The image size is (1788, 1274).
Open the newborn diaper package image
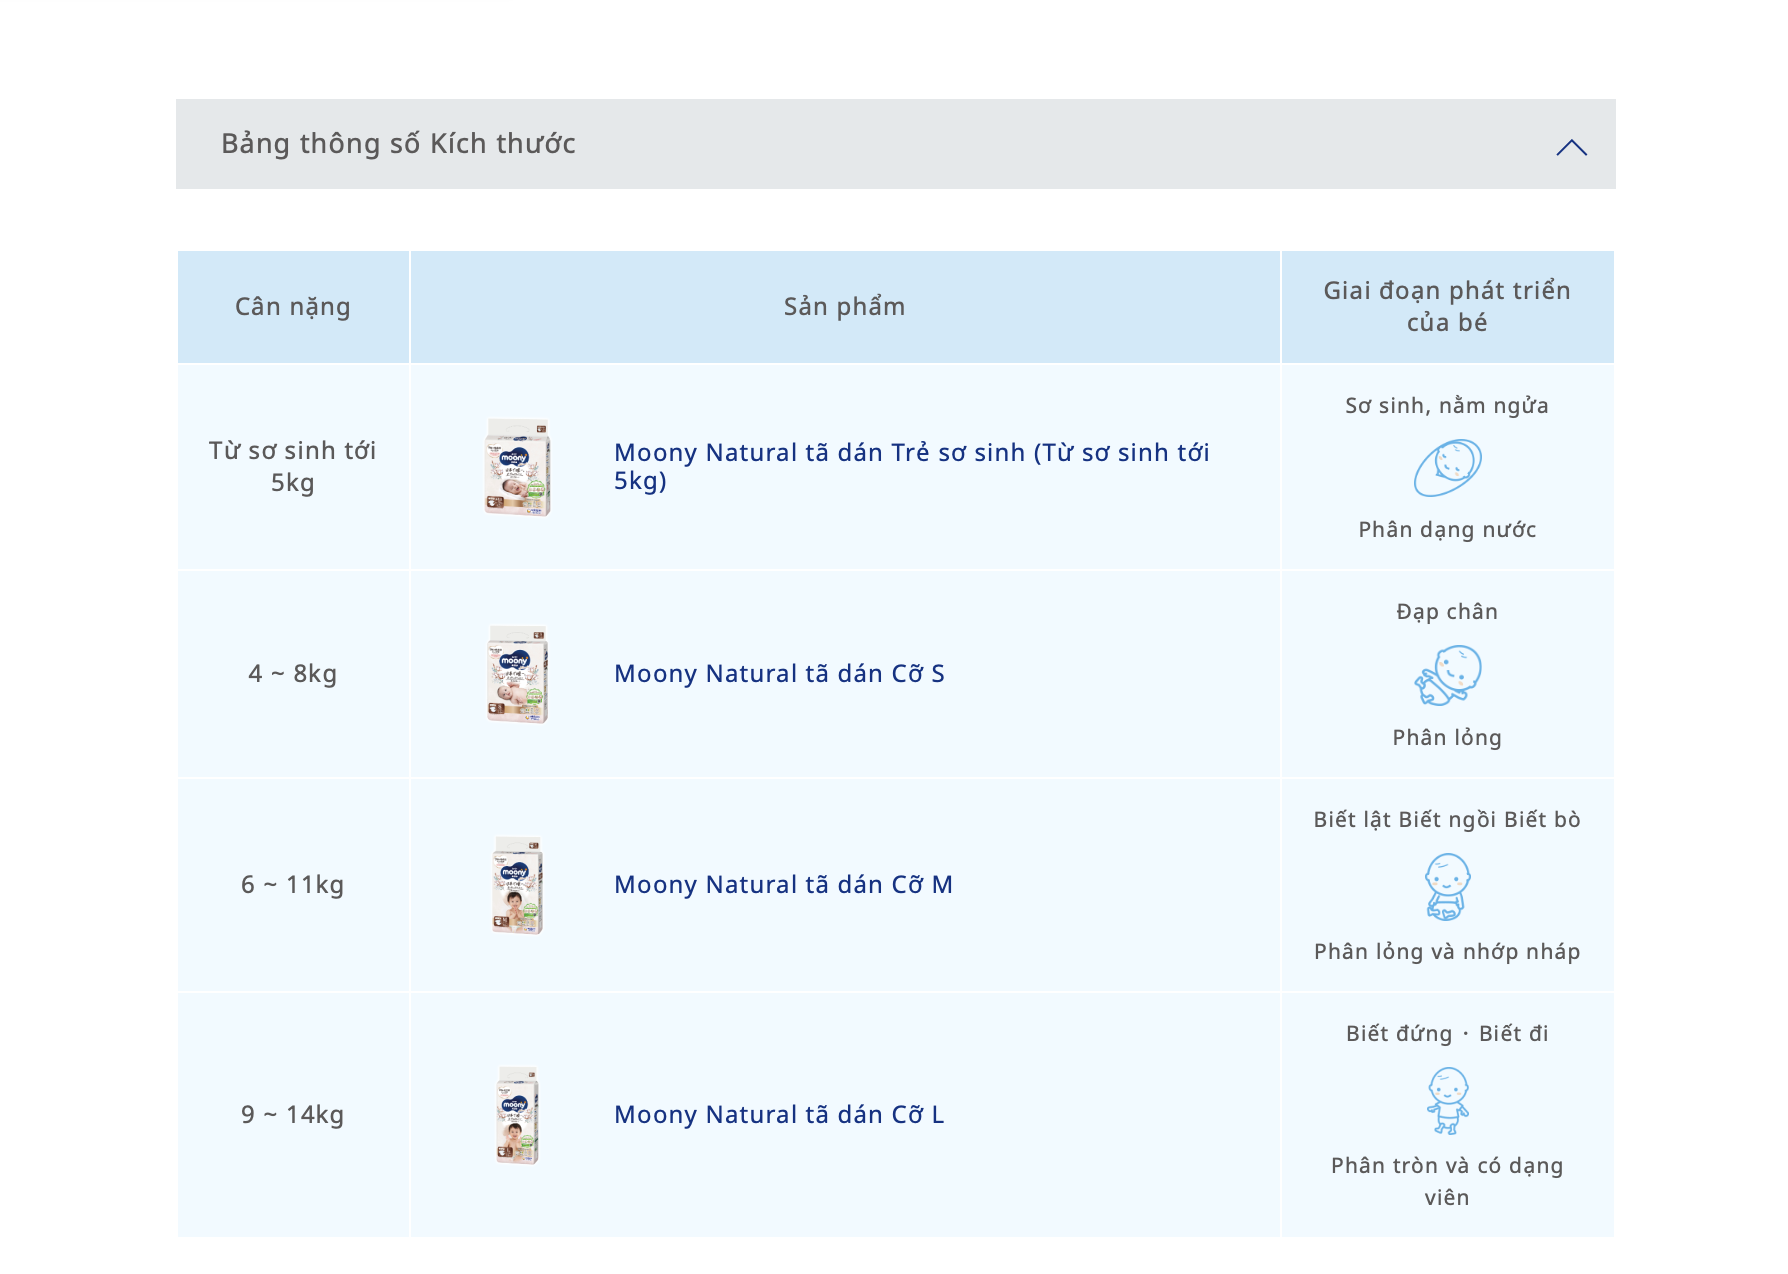(x=517, y=467)
